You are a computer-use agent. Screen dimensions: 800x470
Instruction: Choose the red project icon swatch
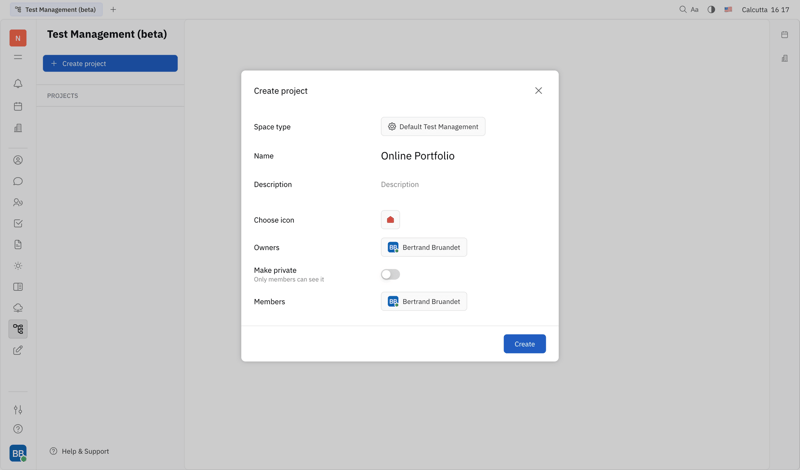click(390, 220)
